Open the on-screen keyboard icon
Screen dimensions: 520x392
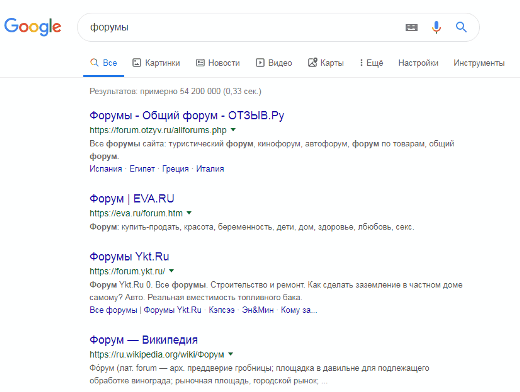412,27
